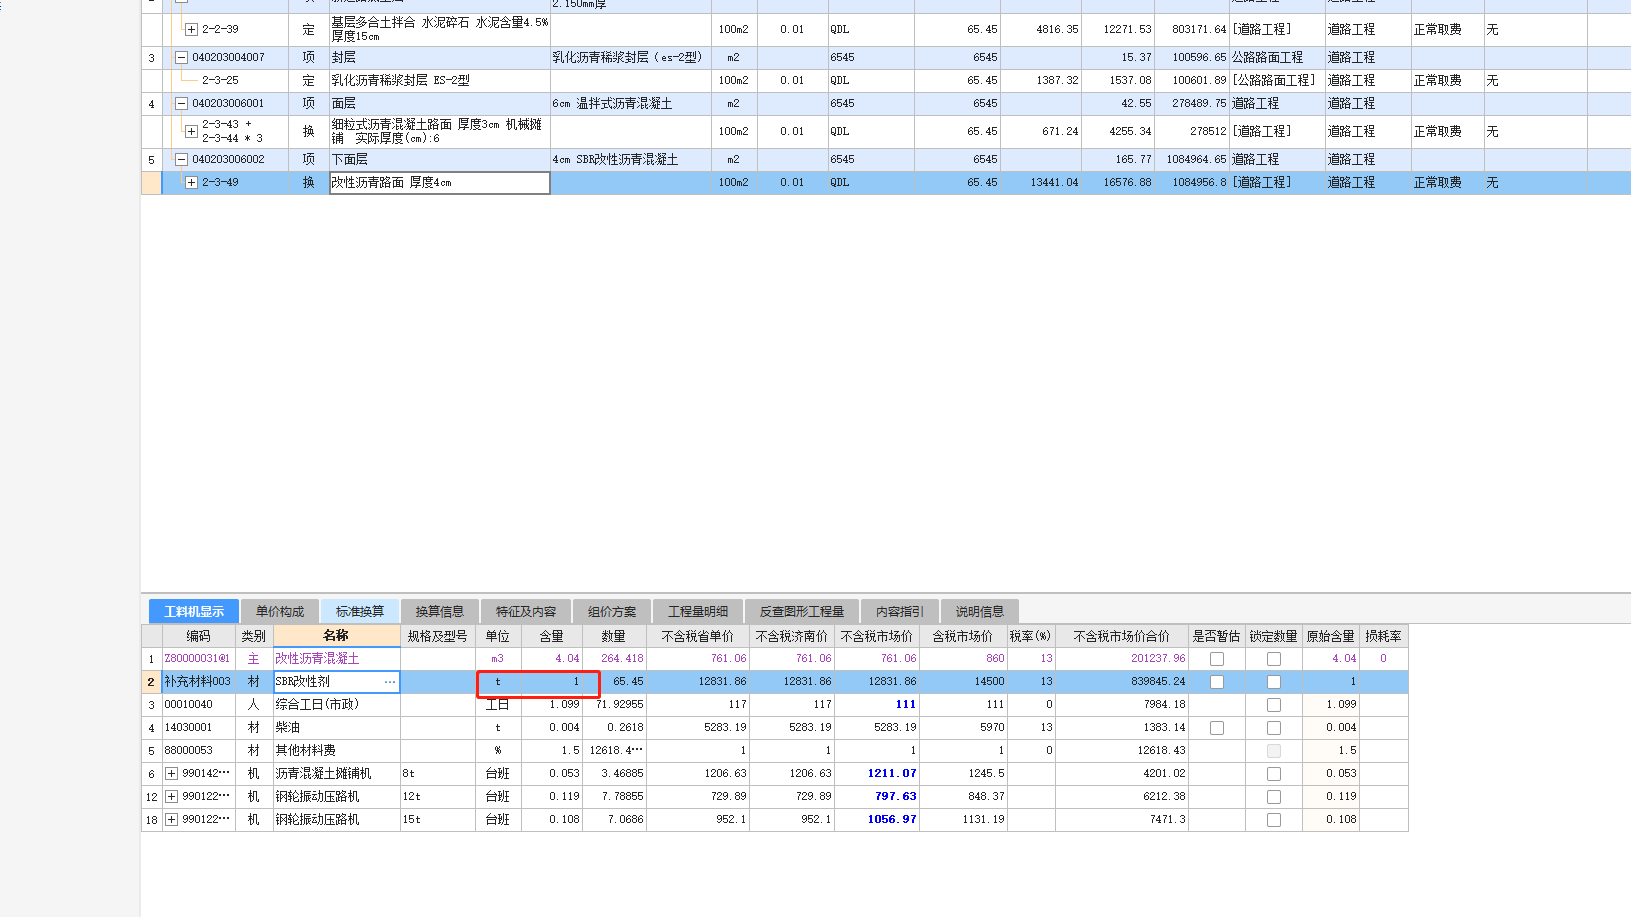Toggle 锁定数量 for 综合工日(市政)
The width and height of the screenshot is (1631, 917).
click(1274, 705)
